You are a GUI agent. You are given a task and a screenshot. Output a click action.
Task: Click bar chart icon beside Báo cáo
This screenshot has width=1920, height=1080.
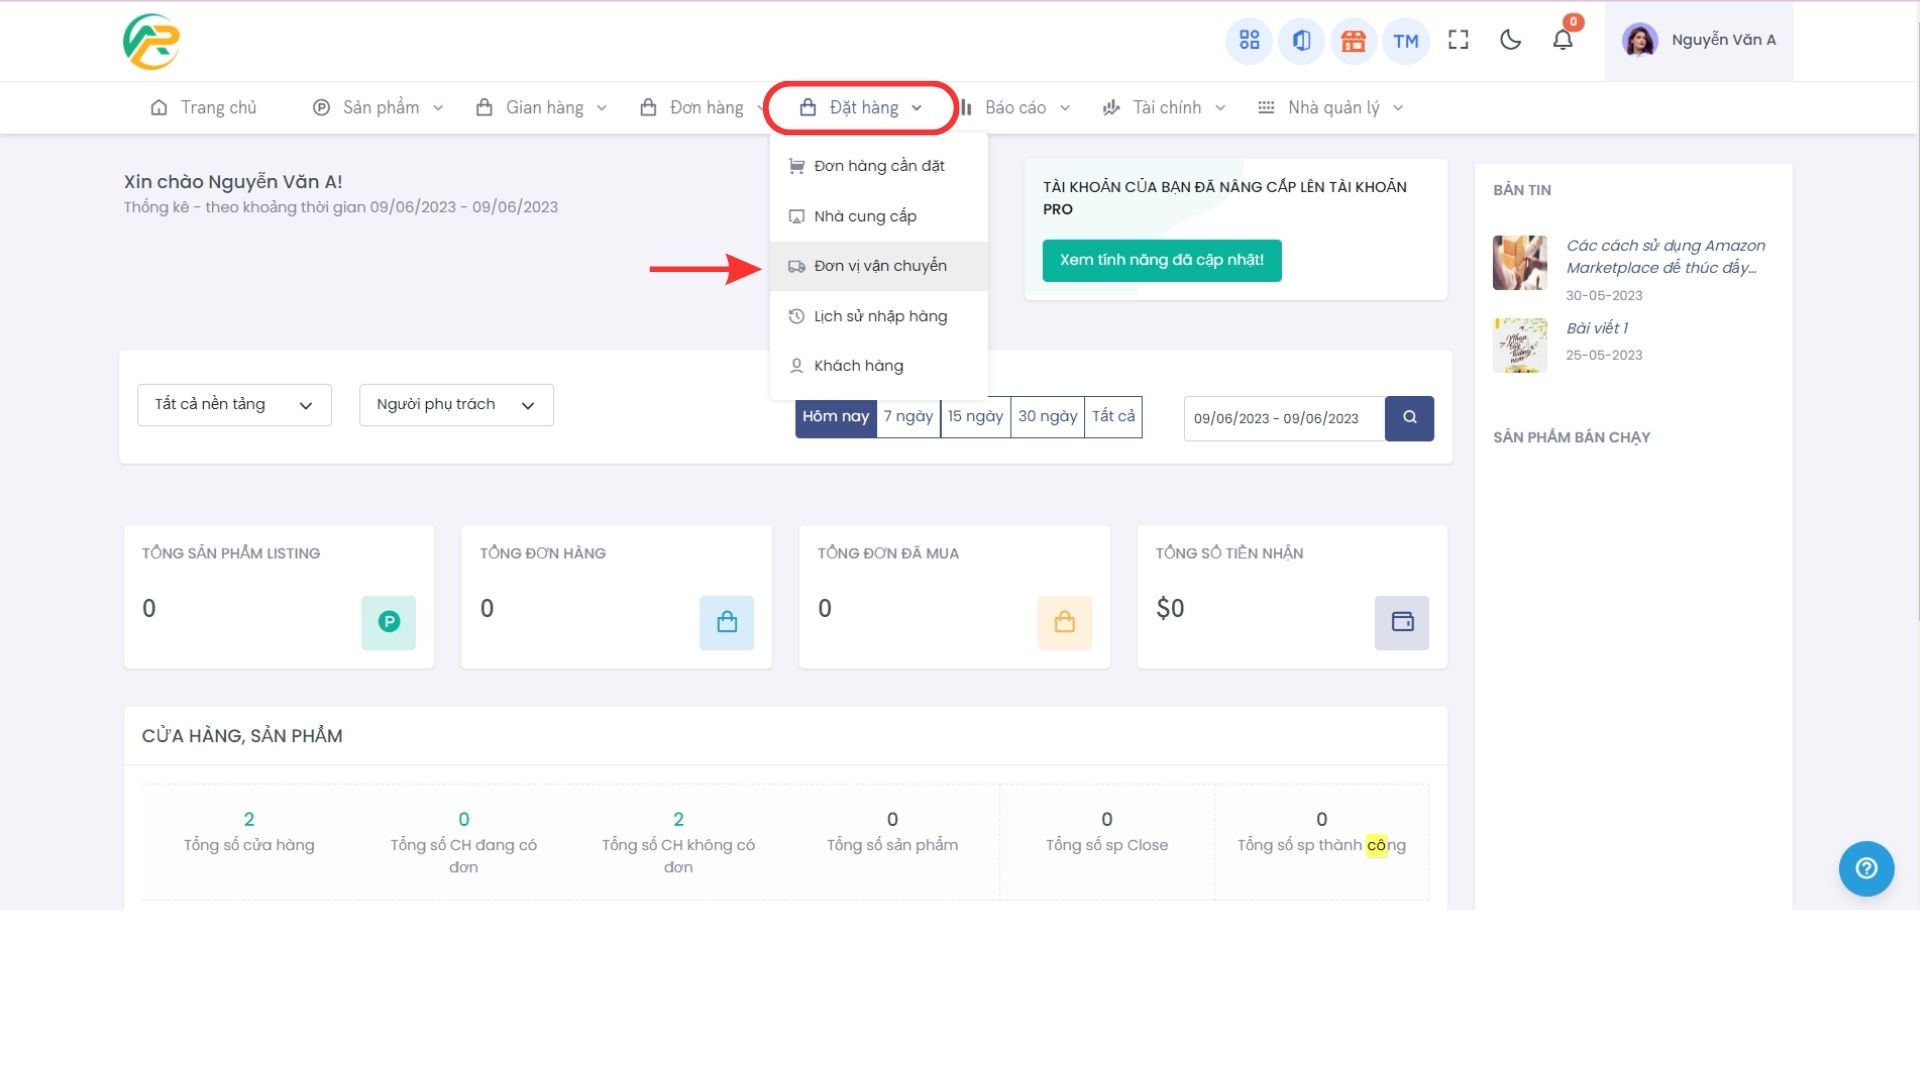click(x=966, y=108)
